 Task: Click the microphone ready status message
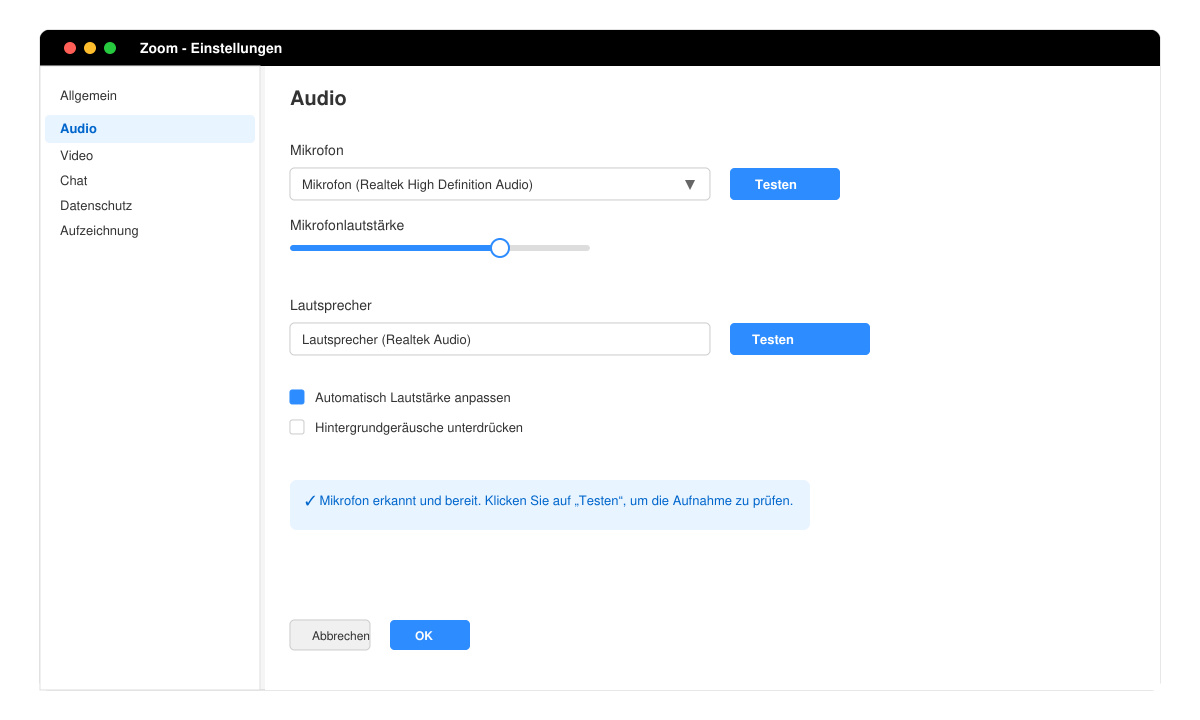point(550,505)
